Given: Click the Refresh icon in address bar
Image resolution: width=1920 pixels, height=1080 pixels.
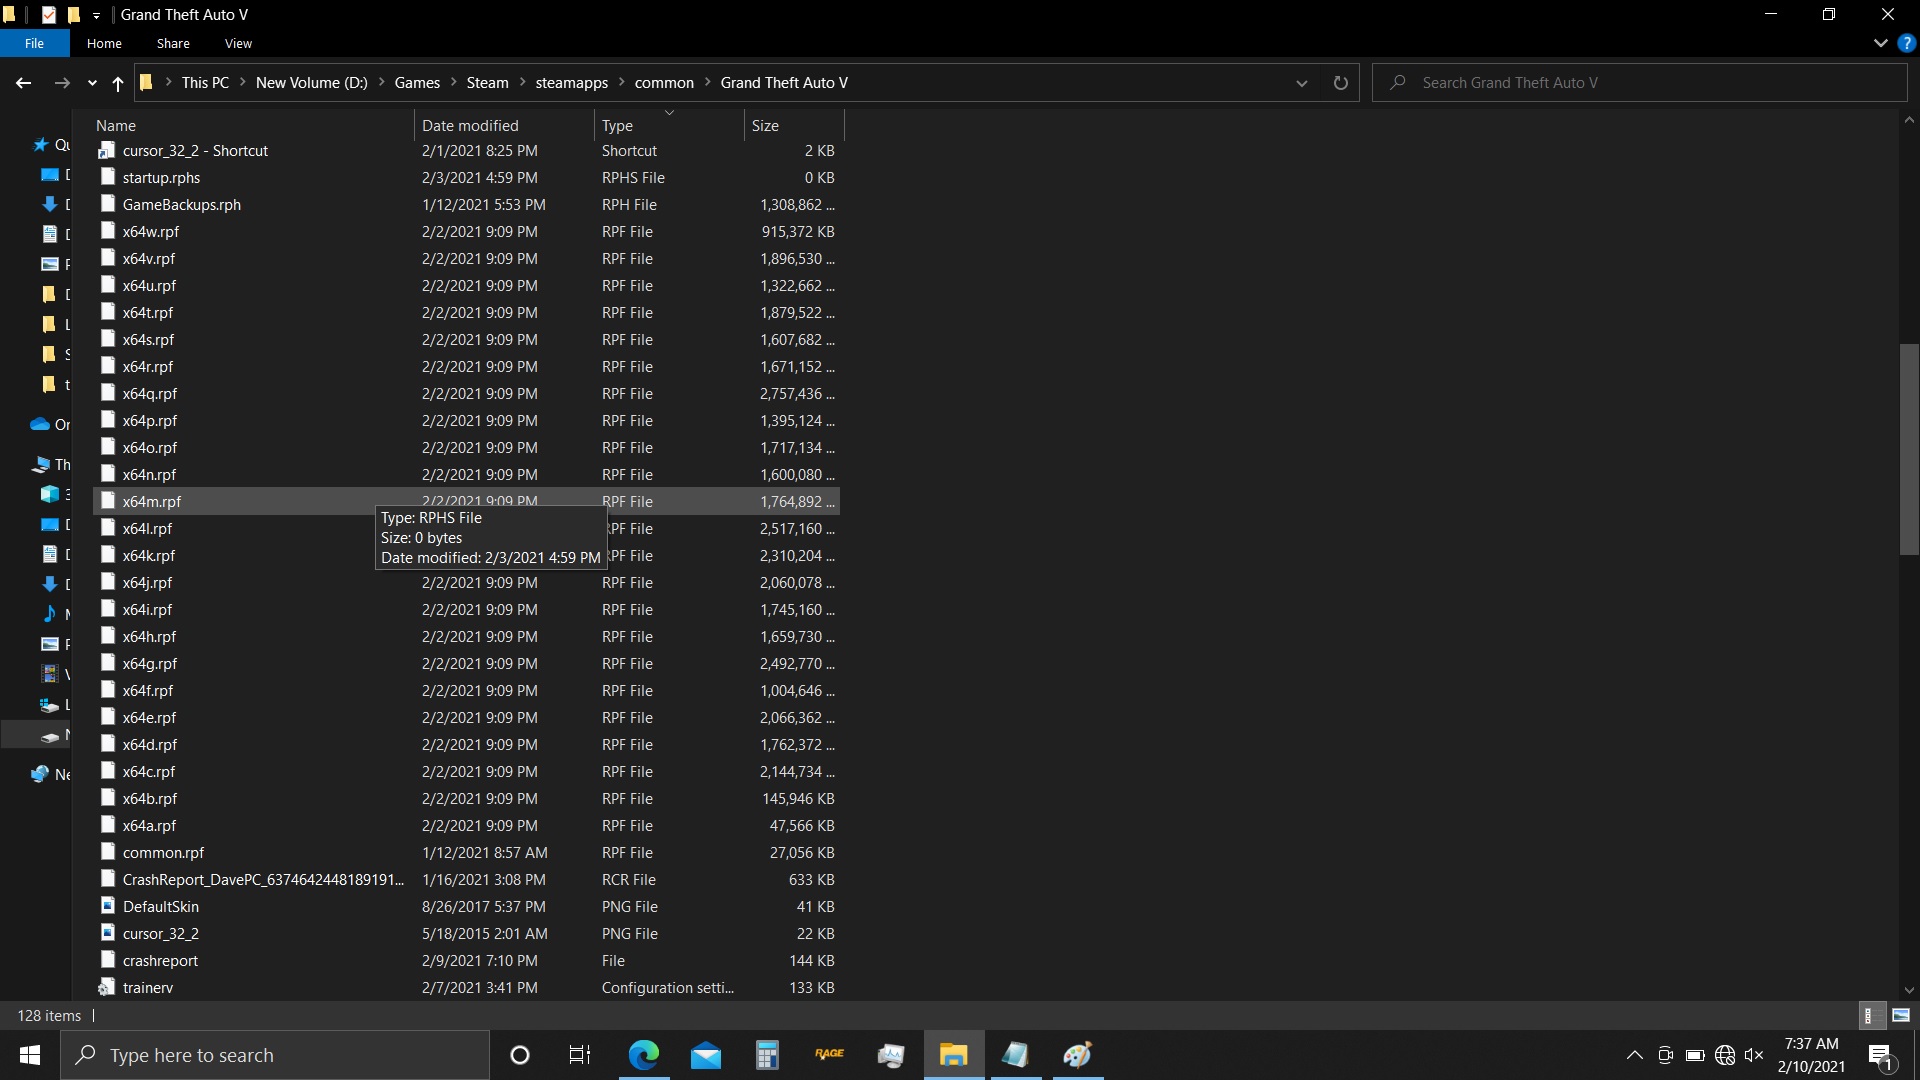Looking at the screenshot, I should tap(1340, 83).
